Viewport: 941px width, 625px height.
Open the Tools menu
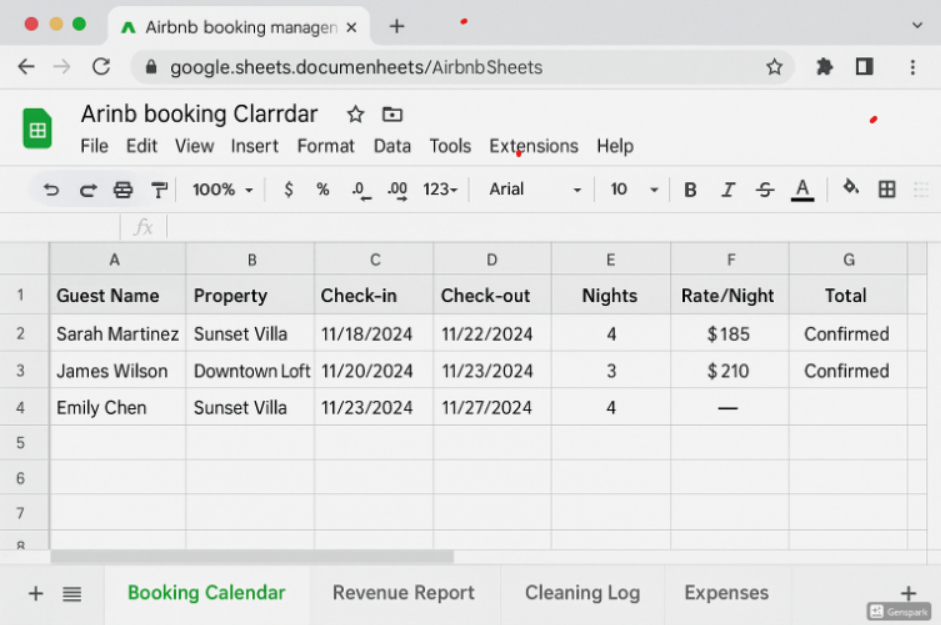[x=450, y=146]
